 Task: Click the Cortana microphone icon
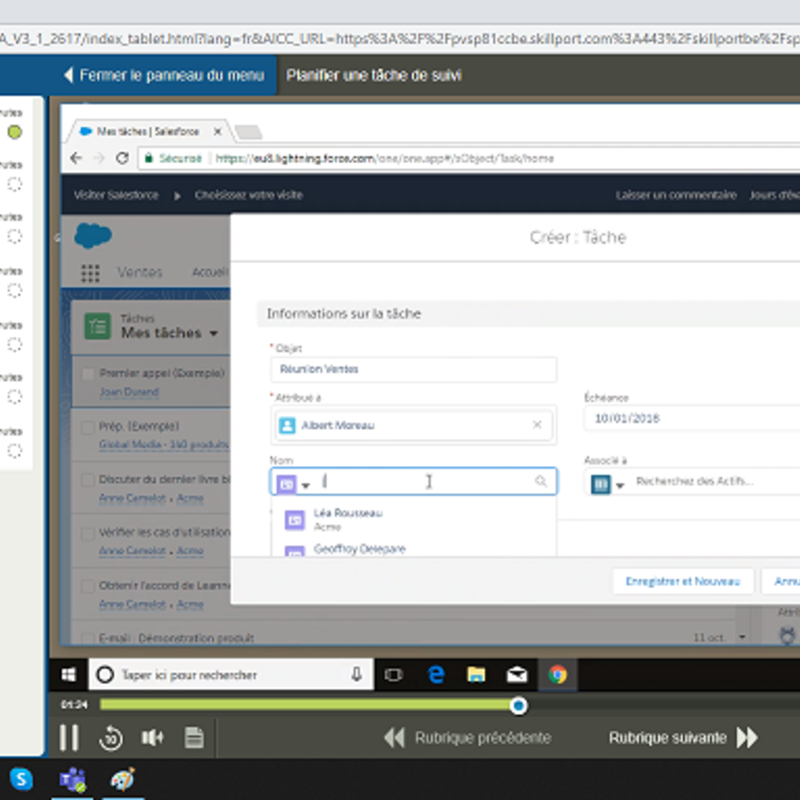357,674
